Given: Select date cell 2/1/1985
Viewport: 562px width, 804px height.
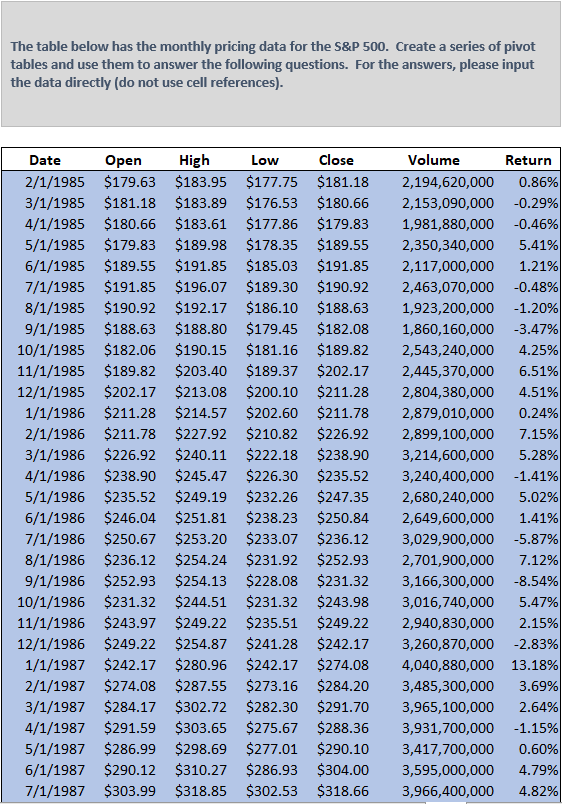Looking at the screenshot, I should tap(55, 182).
